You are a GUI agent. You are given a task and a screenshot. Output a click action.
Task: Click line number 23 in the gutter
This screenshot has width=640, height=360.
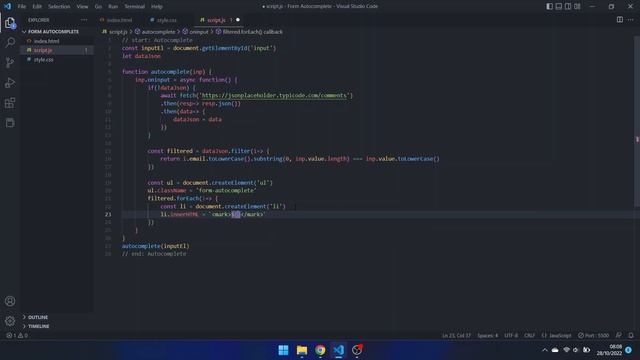point(108,214)
